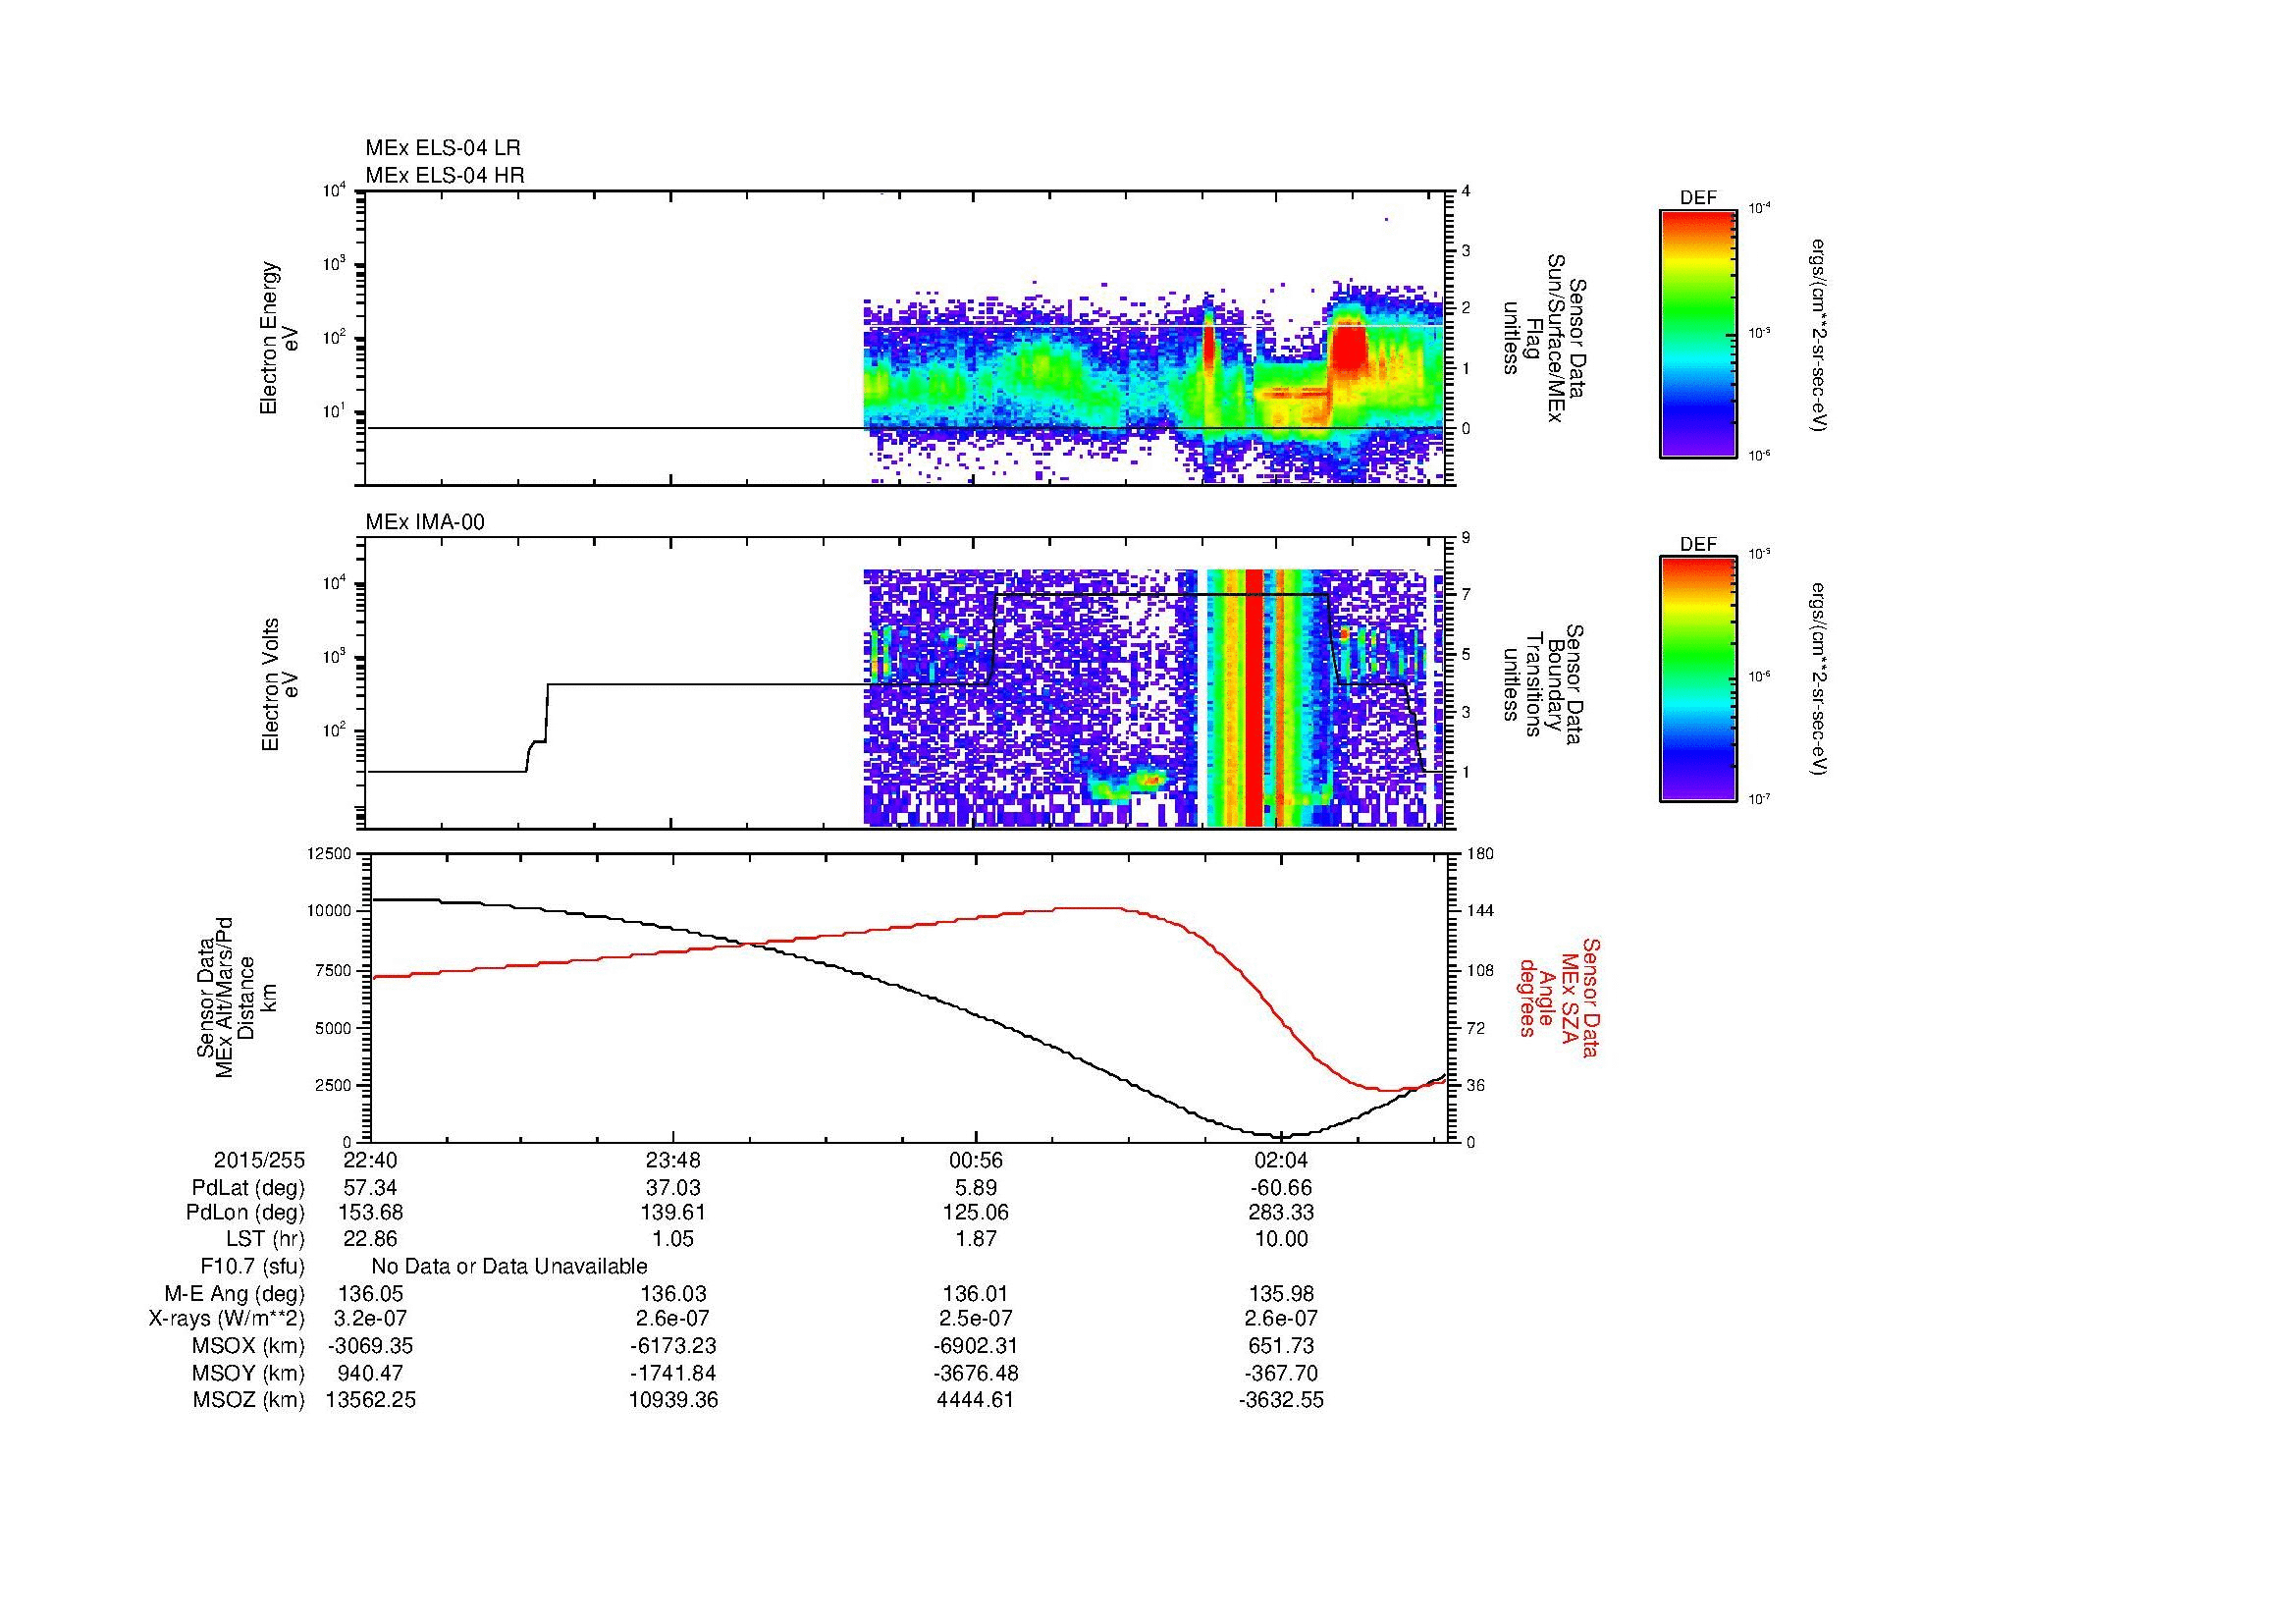The height and width of the screenshot is (1623, 2296).
Task: Click 'No Data or Data Unavailable' text
Action: [x=509, y=1266]
